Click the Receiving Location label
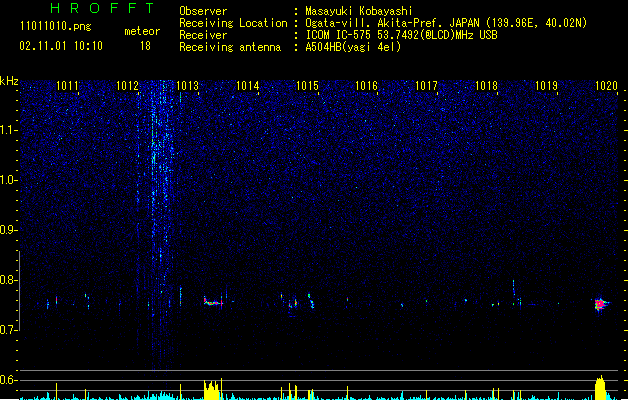Viewport: 629px width, 400px height. tap(233, 23)
